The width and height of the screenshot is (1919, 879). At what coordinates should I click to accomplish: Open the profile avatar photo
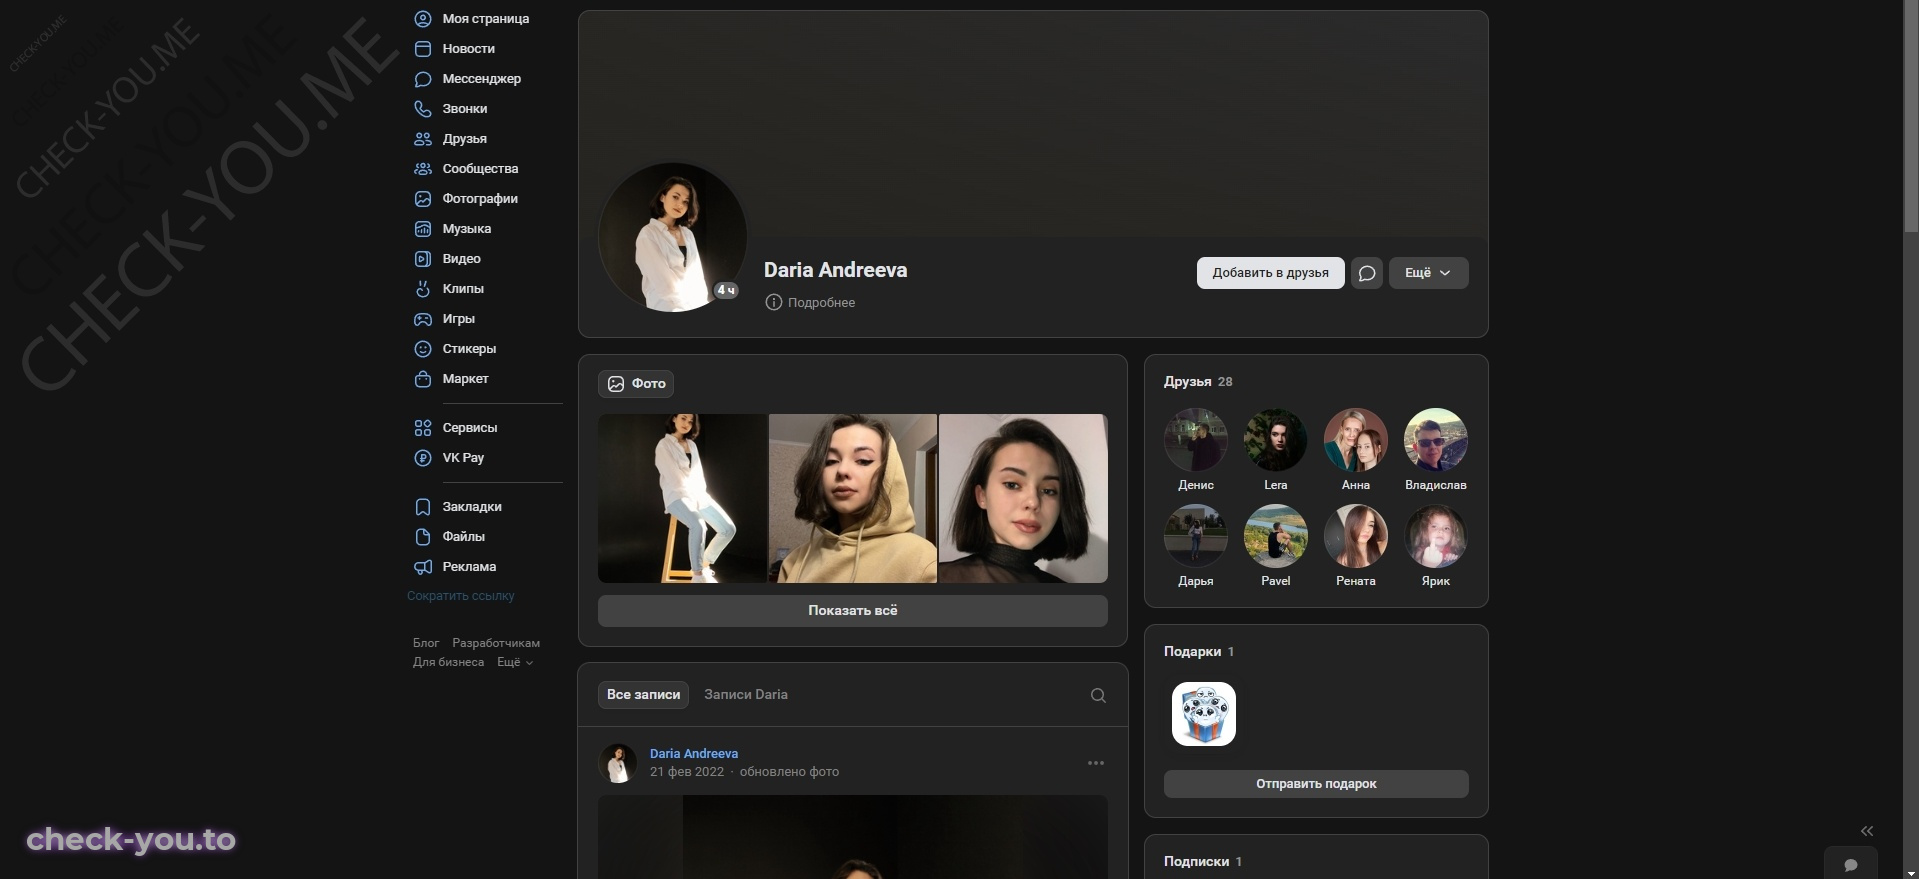click(673, 238)
